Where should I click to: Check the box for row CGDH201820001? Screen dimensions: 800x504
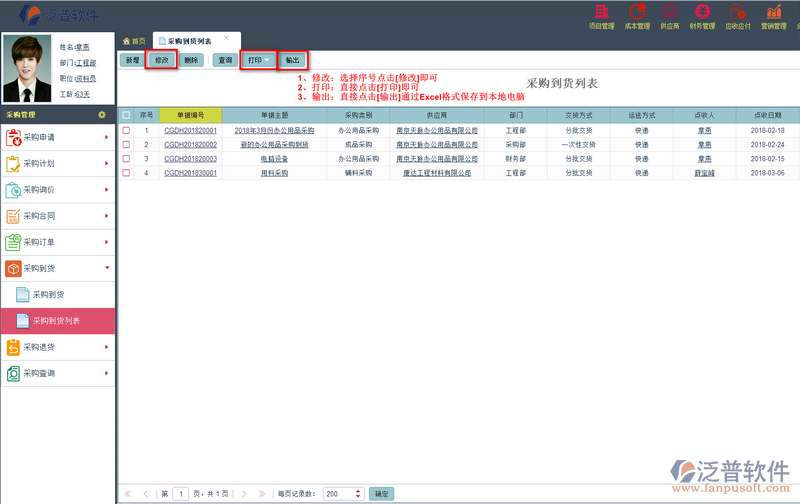[126, 130]
